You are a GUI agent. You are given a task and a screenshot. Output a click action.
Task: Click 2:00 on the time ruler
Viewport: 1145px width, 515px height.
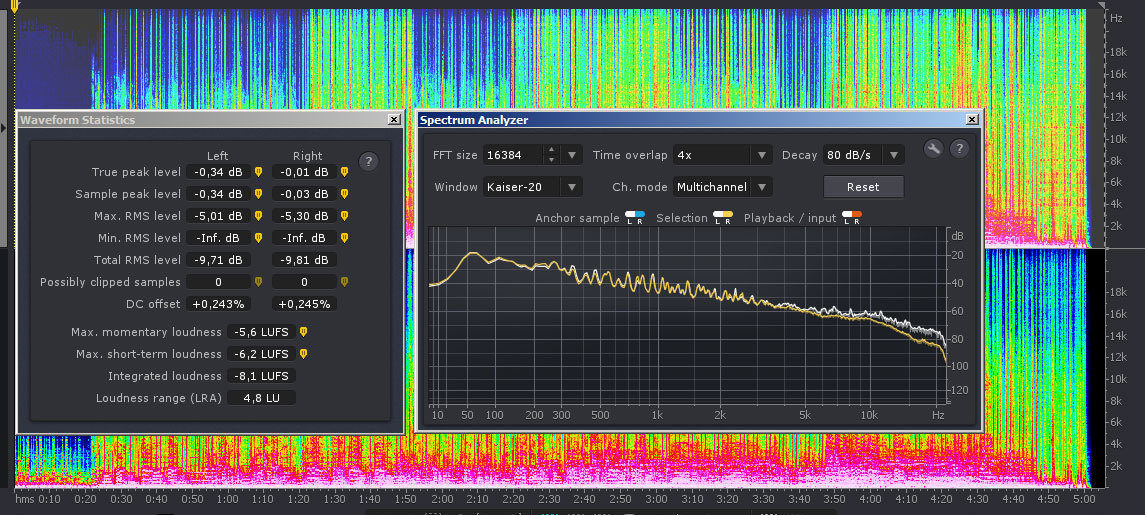(x=442, y=499)
